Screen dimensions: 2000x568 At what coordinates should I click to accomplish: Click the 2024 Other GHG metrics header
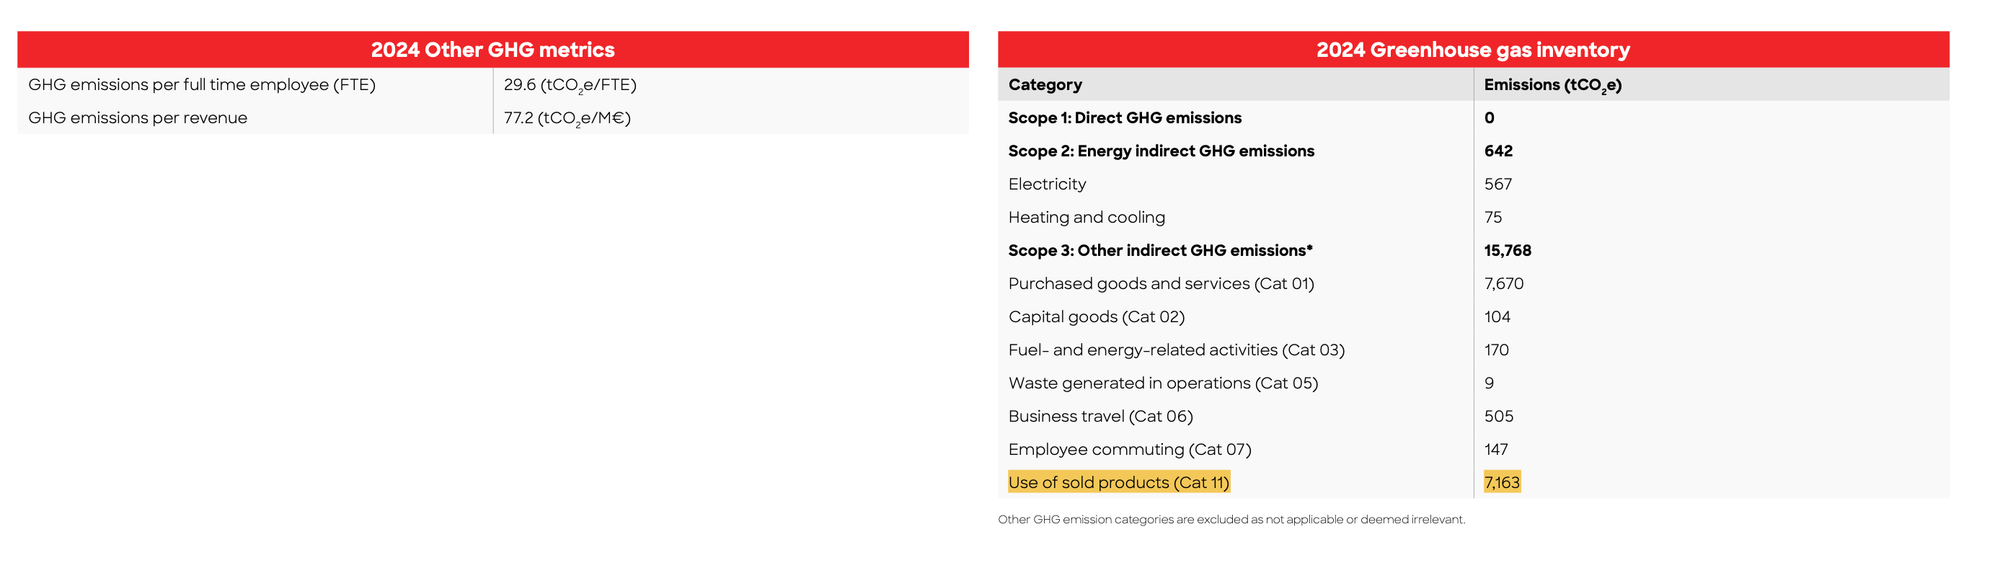(493, 50)
